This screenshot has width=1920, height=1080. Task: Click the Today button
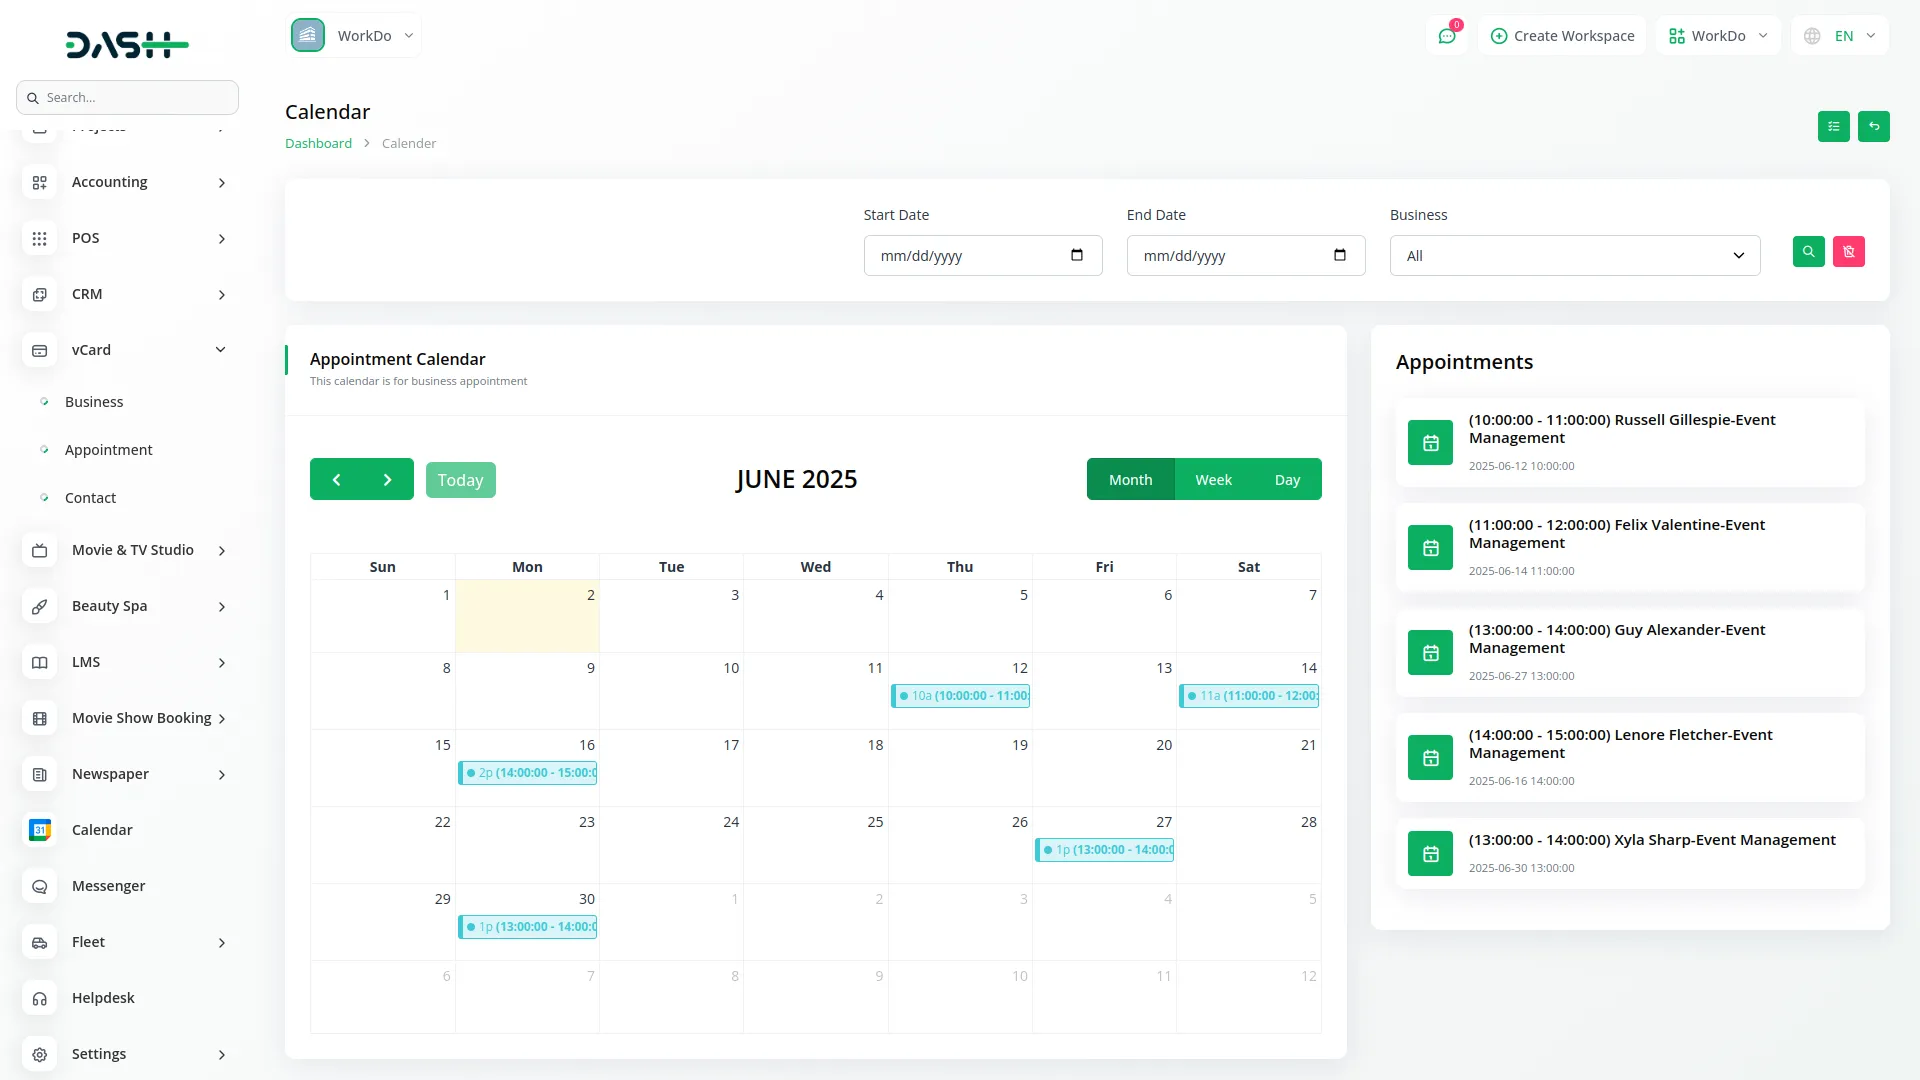pos(460,480)
